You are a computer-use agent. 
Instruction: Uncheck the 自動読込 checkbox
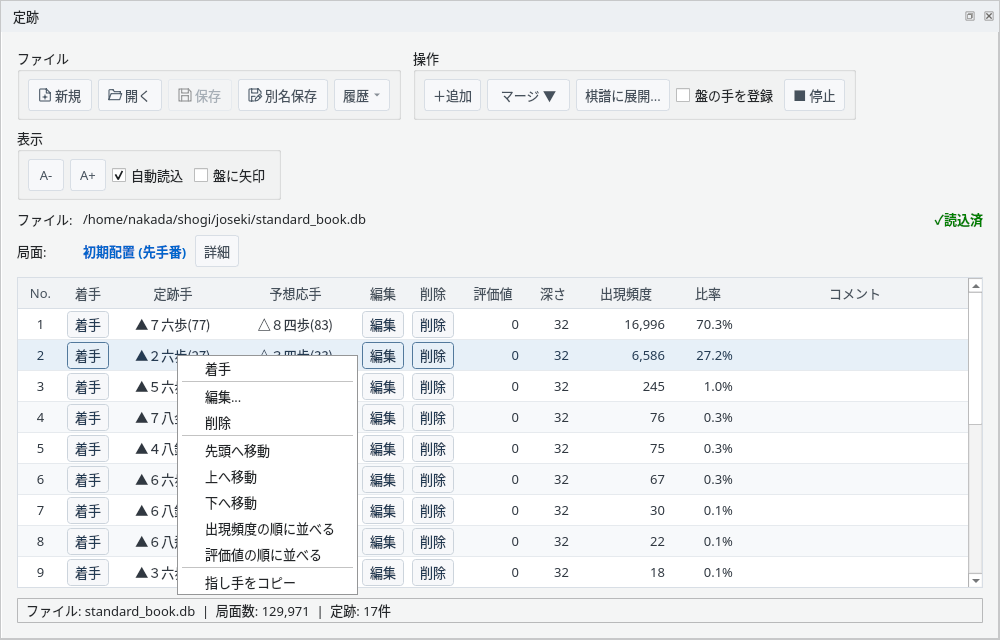pos(119,175)
